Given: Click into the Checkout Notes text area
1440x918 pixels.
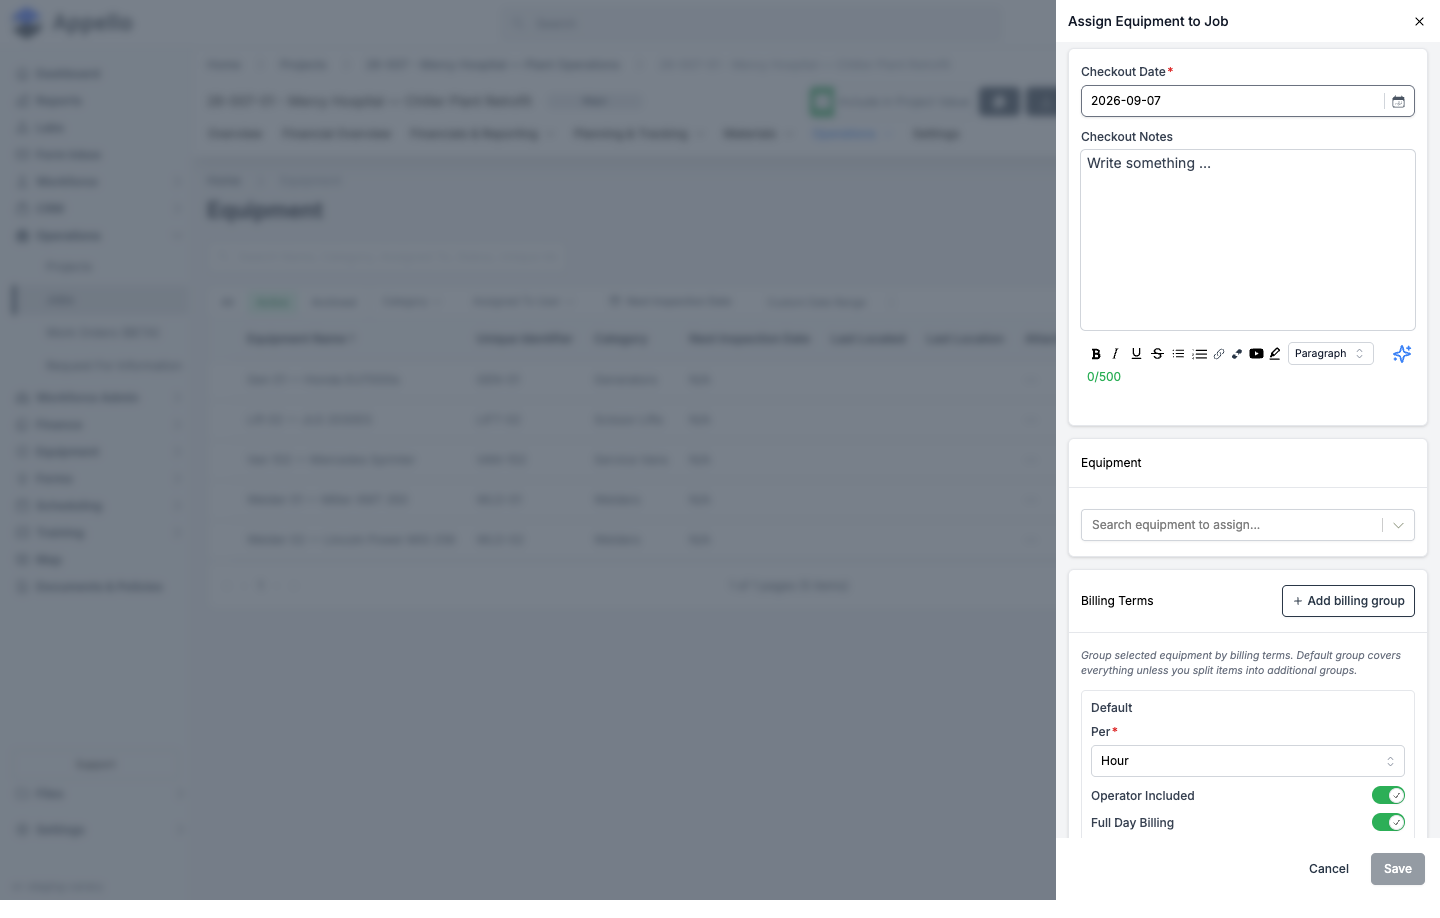Looking at the screenshot, I should [x=1247, y=240].
